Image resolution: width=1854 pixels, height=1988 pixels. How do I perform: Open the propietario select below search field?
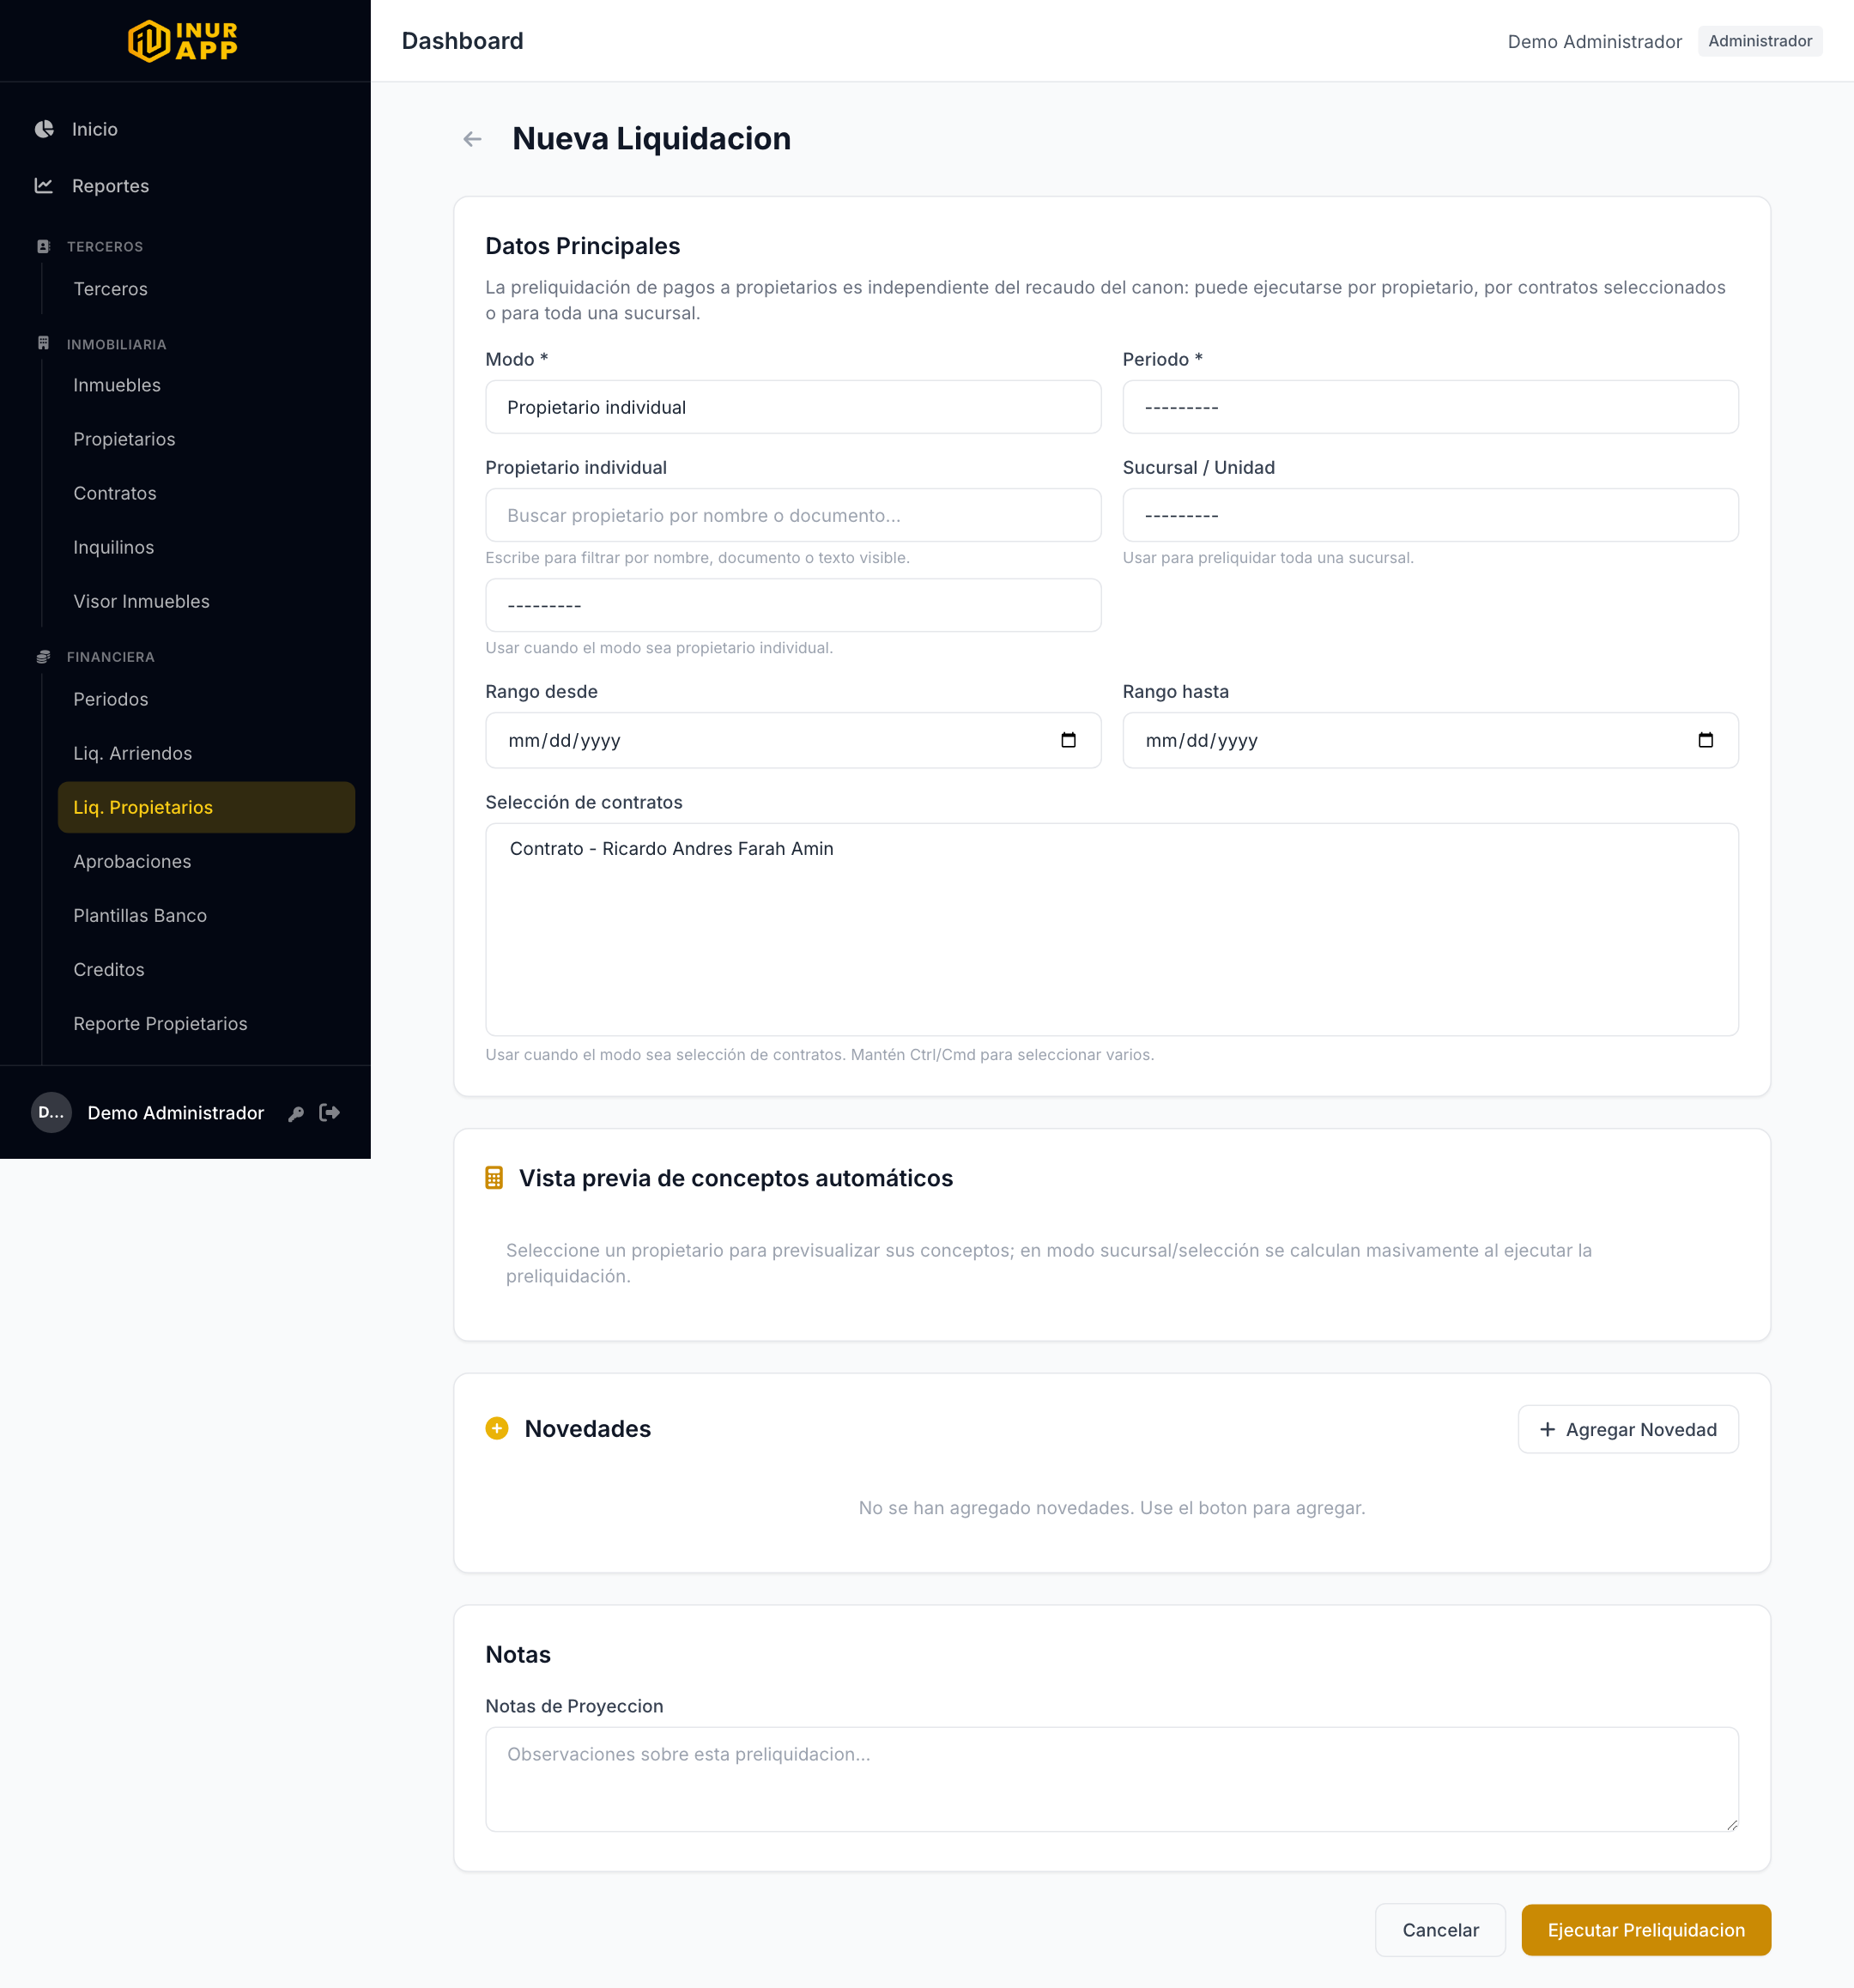(793, 605)
